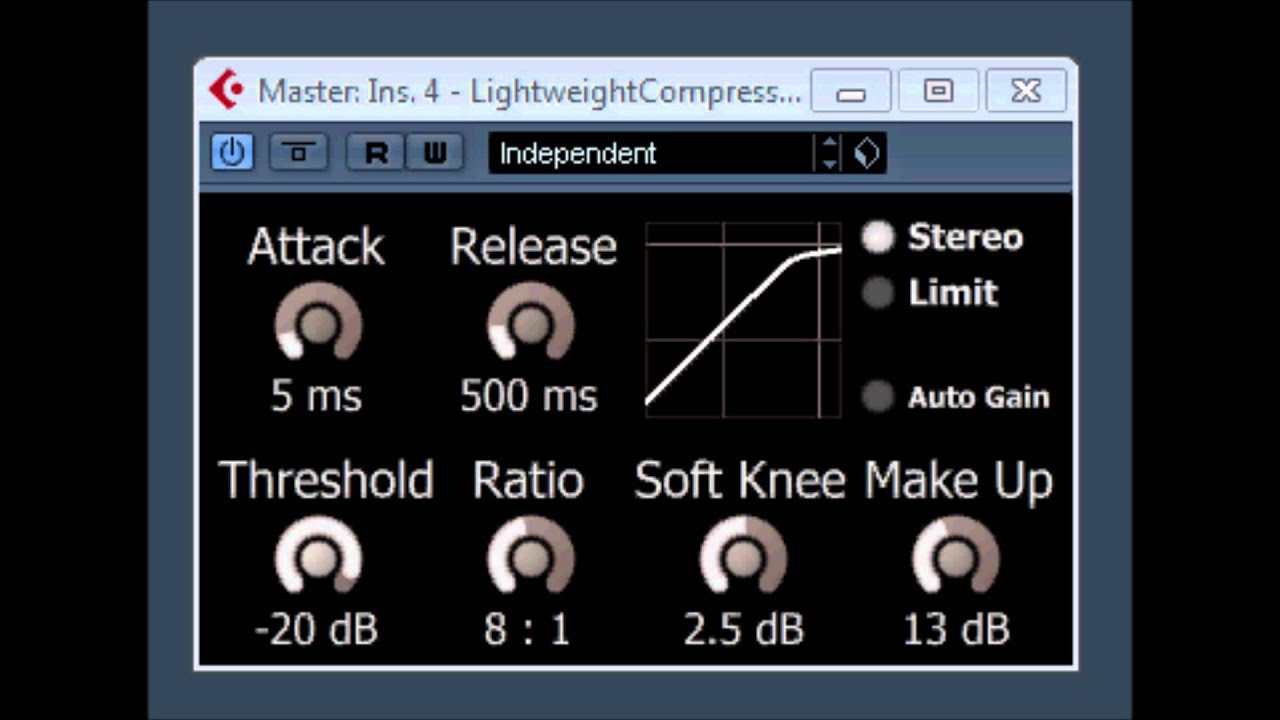Click the 5 ms attack value
Screen dimensions: 1280x720
(x=316, y=397)
